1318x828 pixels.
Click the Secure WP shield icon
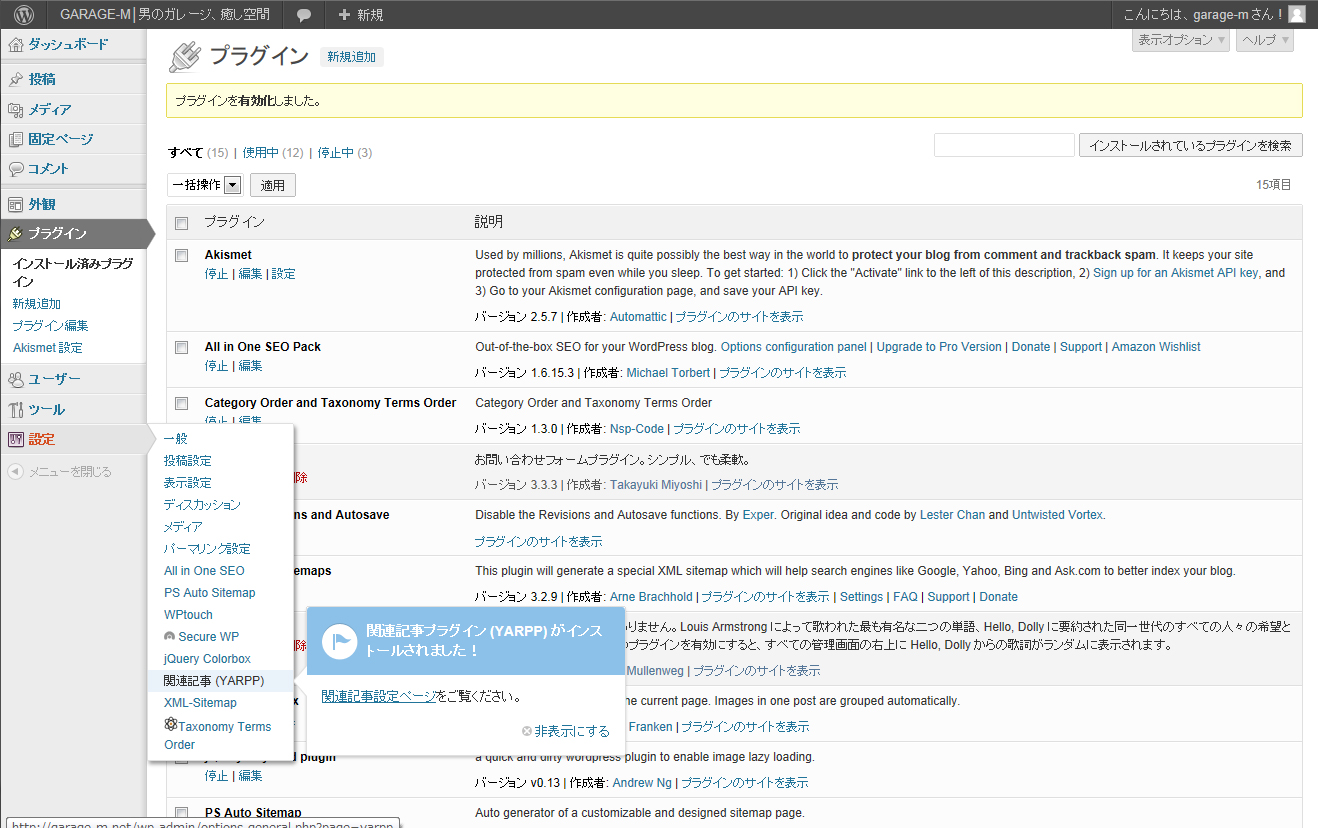point(170,636)
